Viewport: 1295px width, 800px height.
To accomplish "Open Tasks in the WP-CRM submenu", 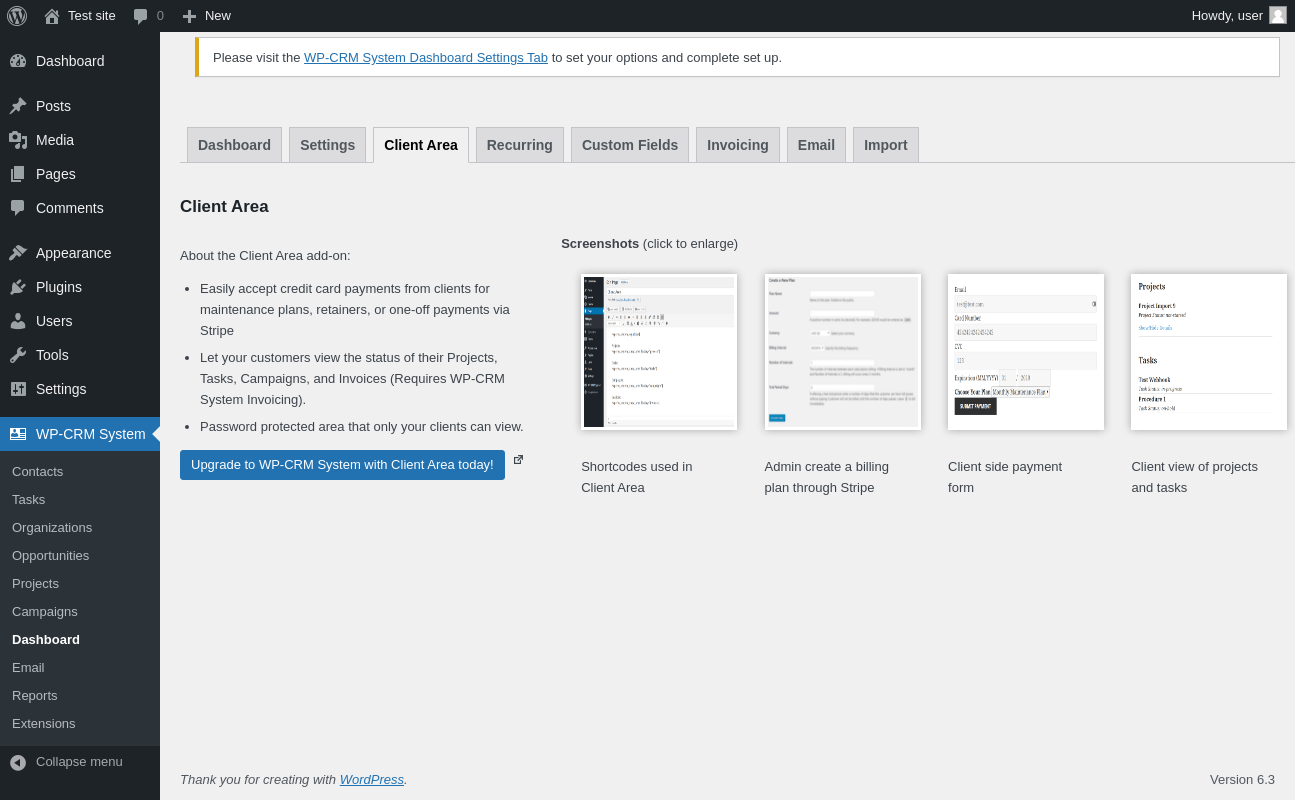I will click(28, 500).
